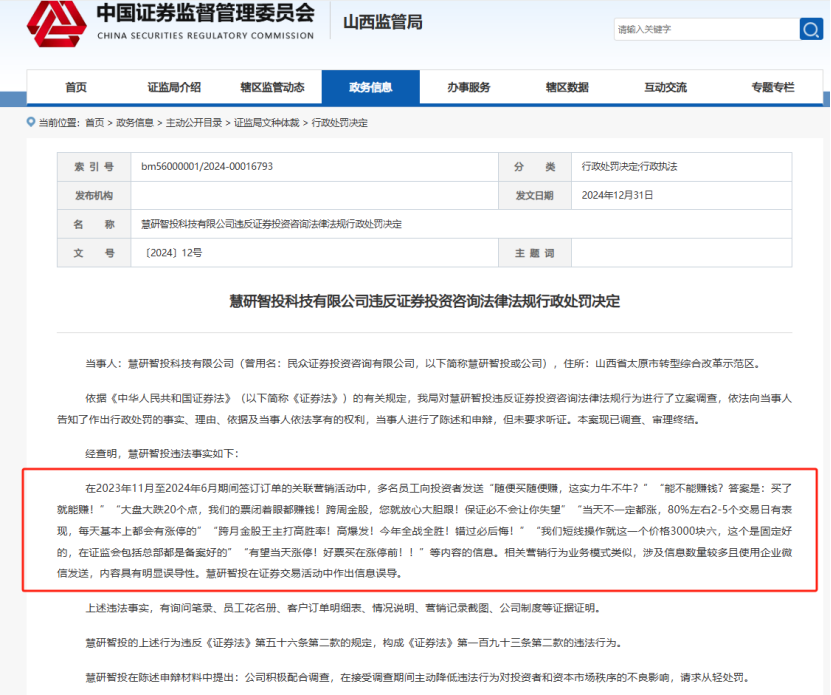Click the blue search magnifier icon
831x695 pixels.
810,29
